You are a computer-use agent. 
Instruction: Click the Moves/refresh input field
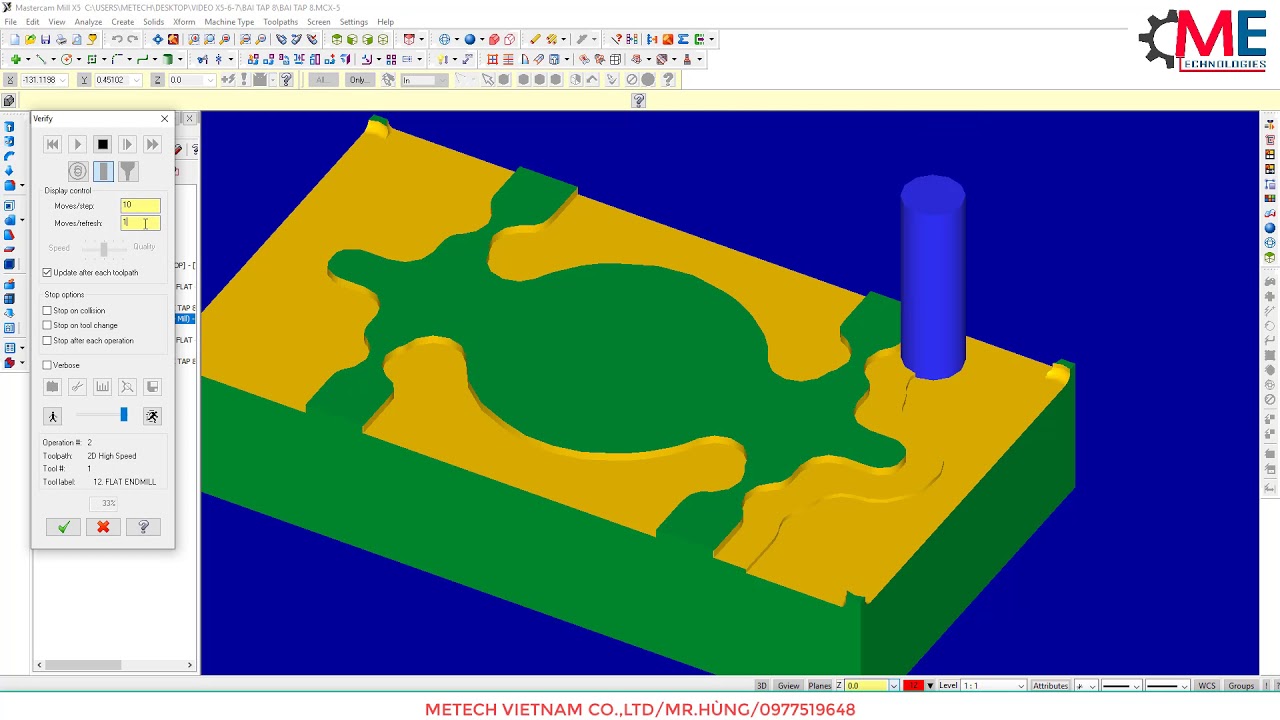coord(140,223)
